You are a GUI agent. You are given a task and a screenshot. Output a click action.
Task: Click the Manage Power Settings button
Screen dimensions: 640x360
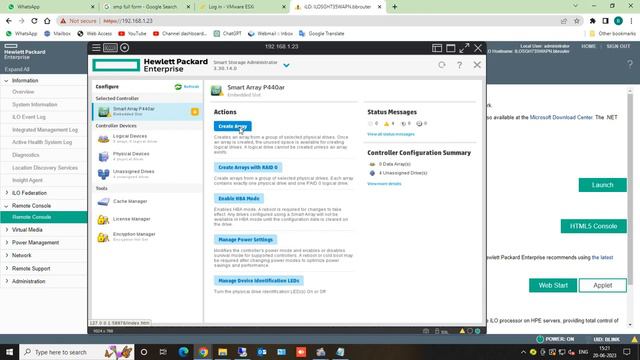click(245, 240)
